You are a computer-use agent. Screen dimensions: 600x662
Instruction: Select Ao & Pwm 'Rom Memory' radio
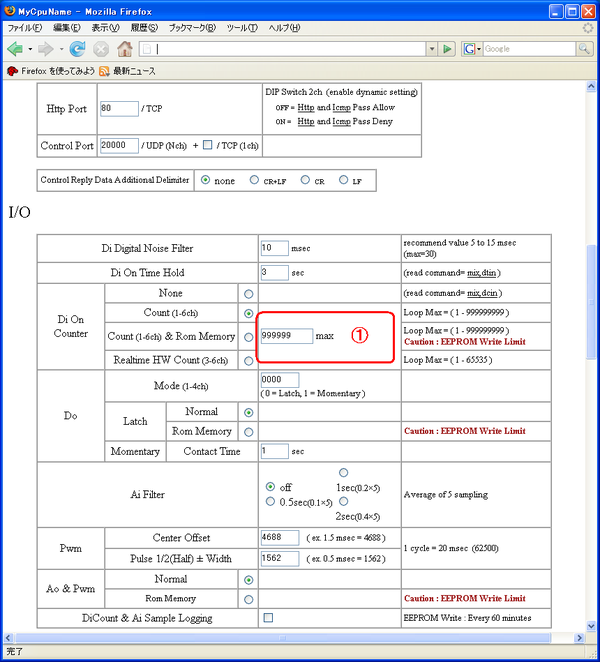[x=249, y=600]
